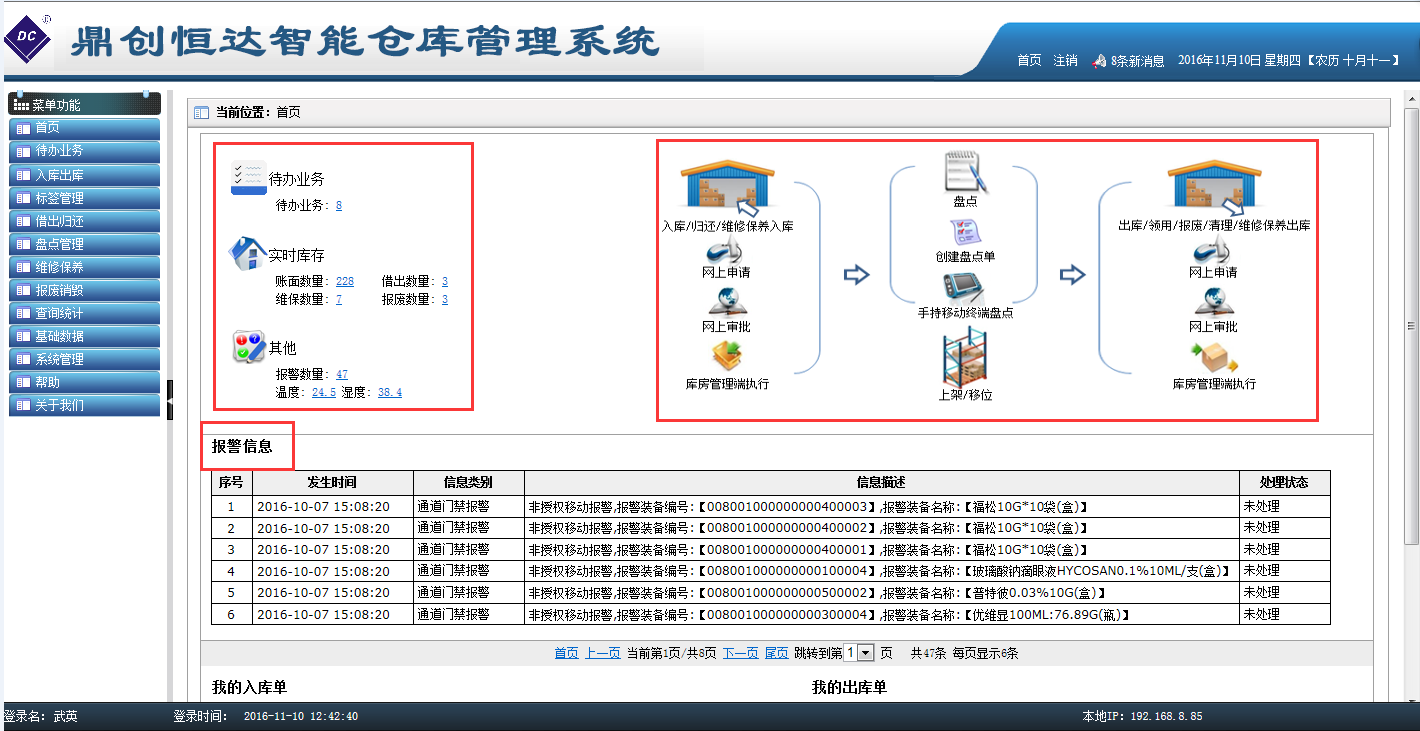This screenshot has height=731, width=1420.
Task: Open the 待办业务 sidebar menu item
Action: pos(84,151)
